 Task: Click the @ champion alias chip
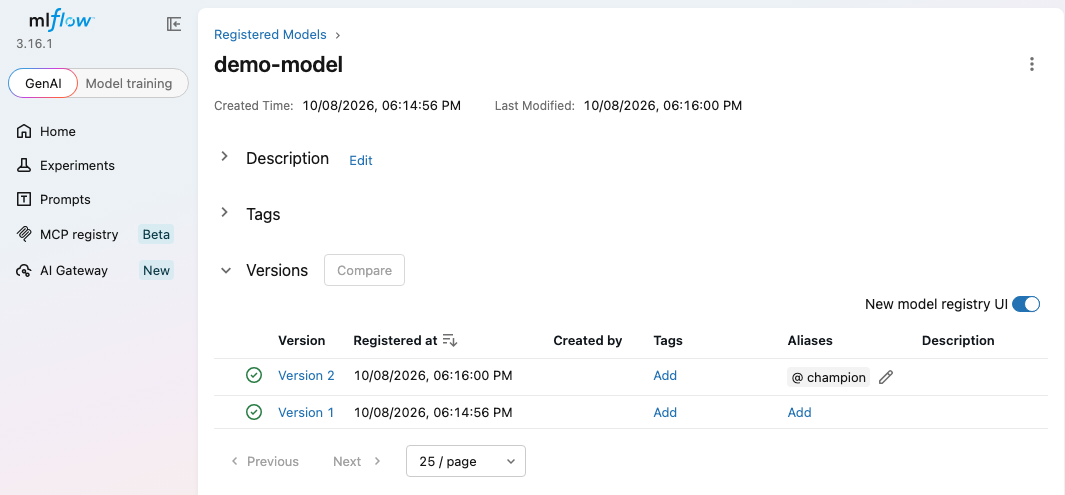tap(829, 378)
